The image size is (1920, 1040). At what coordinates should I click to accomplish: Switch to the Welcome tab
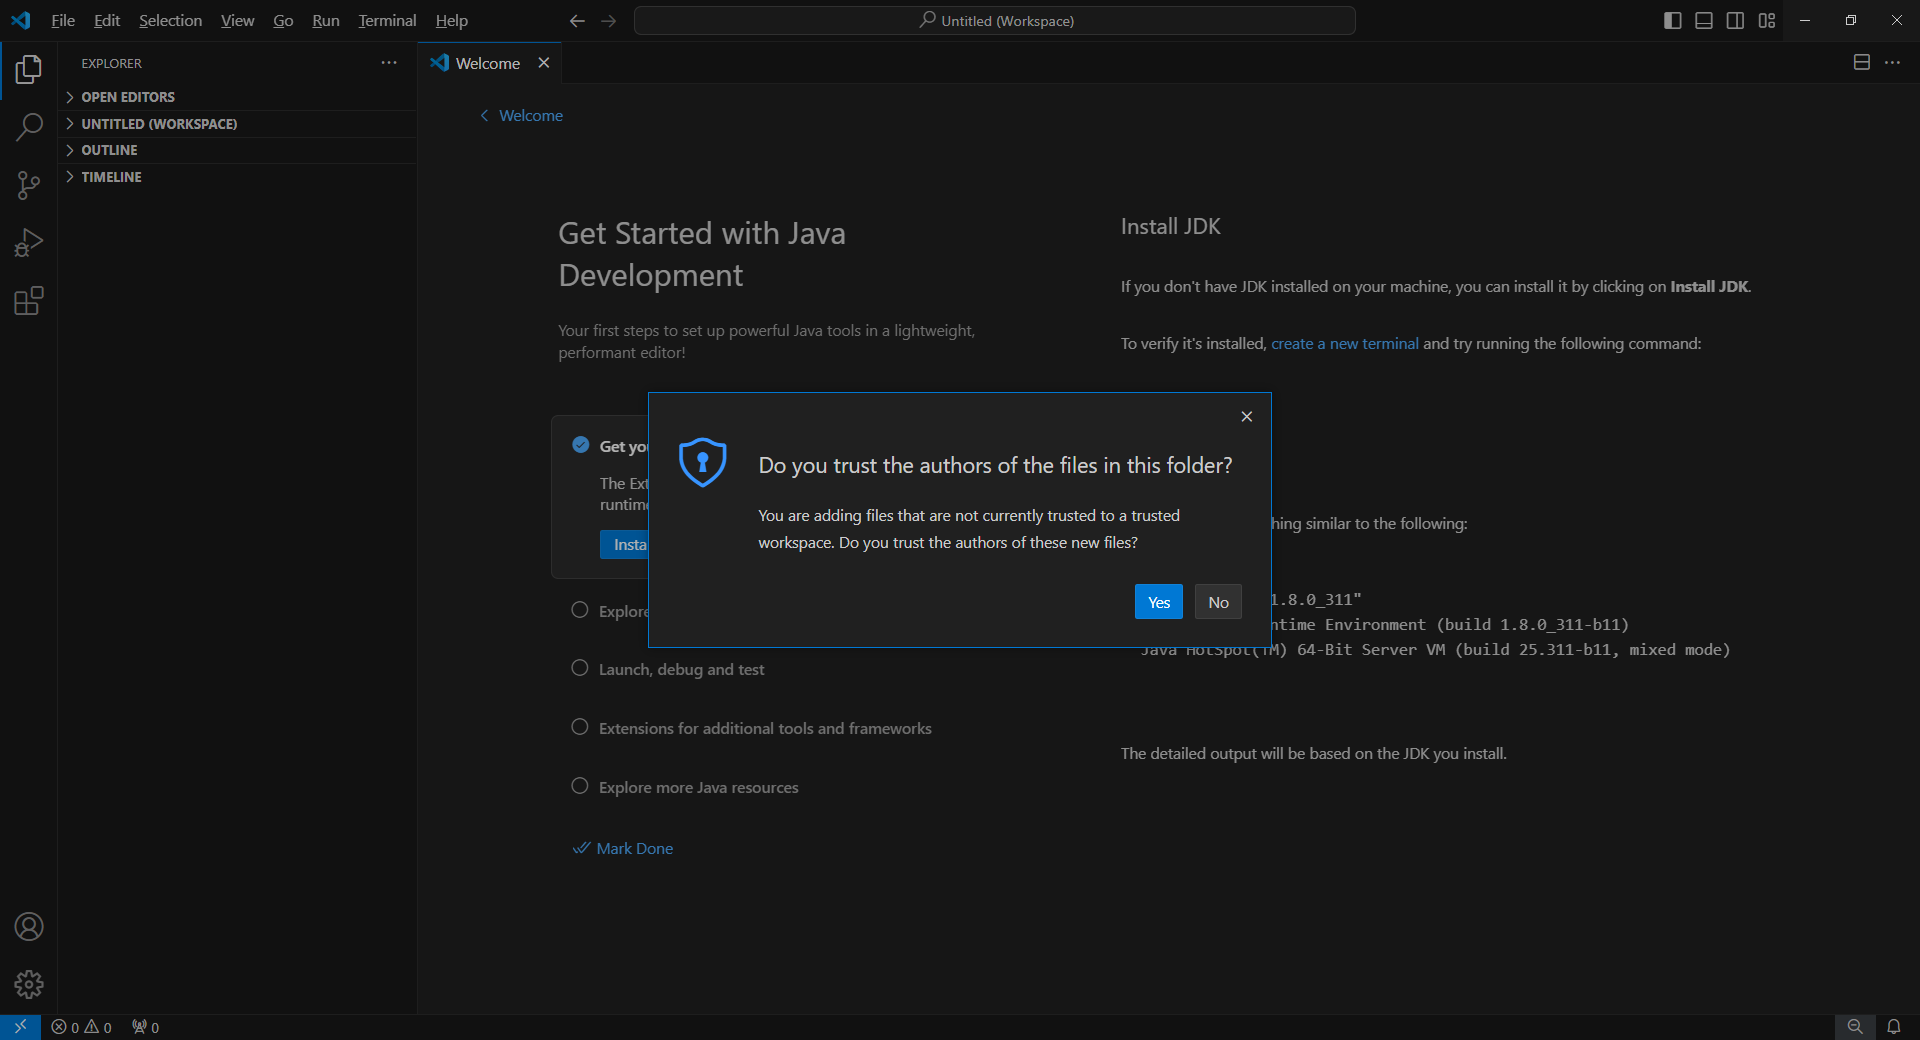click(x=487, y=62)
